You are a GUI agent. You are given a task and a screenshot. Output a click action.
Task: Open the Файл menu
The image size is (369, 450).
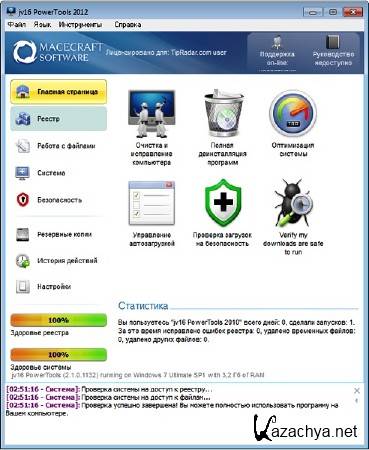tap(17, 24)
